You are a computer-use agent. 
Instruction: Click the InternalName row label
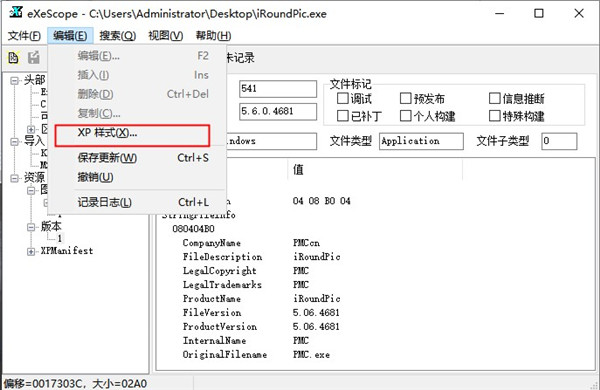[x=214, y=341]
